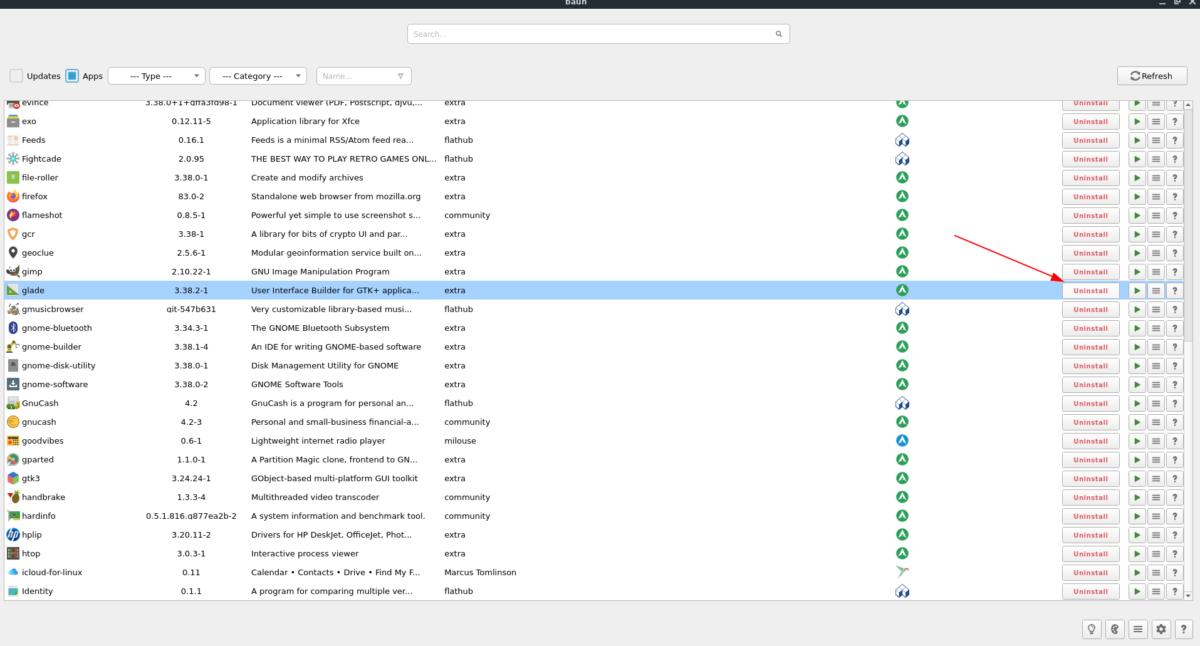Open settings via the gear icon
This screenshot has width=1200, height=646.
[1161, 629]
